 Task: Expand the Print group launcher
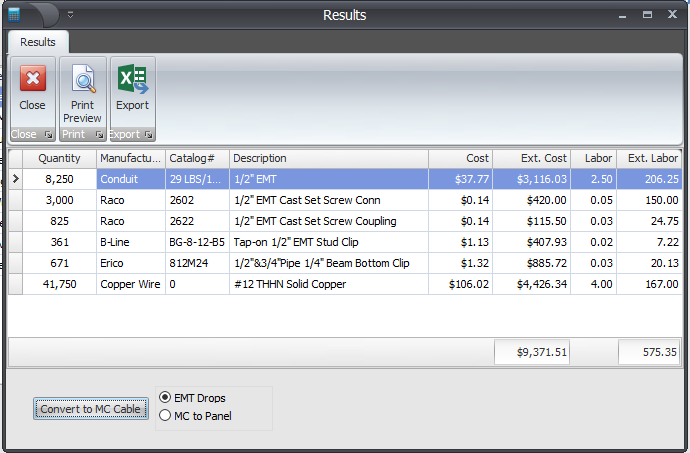pyautogui.click(x=99, y=135)
